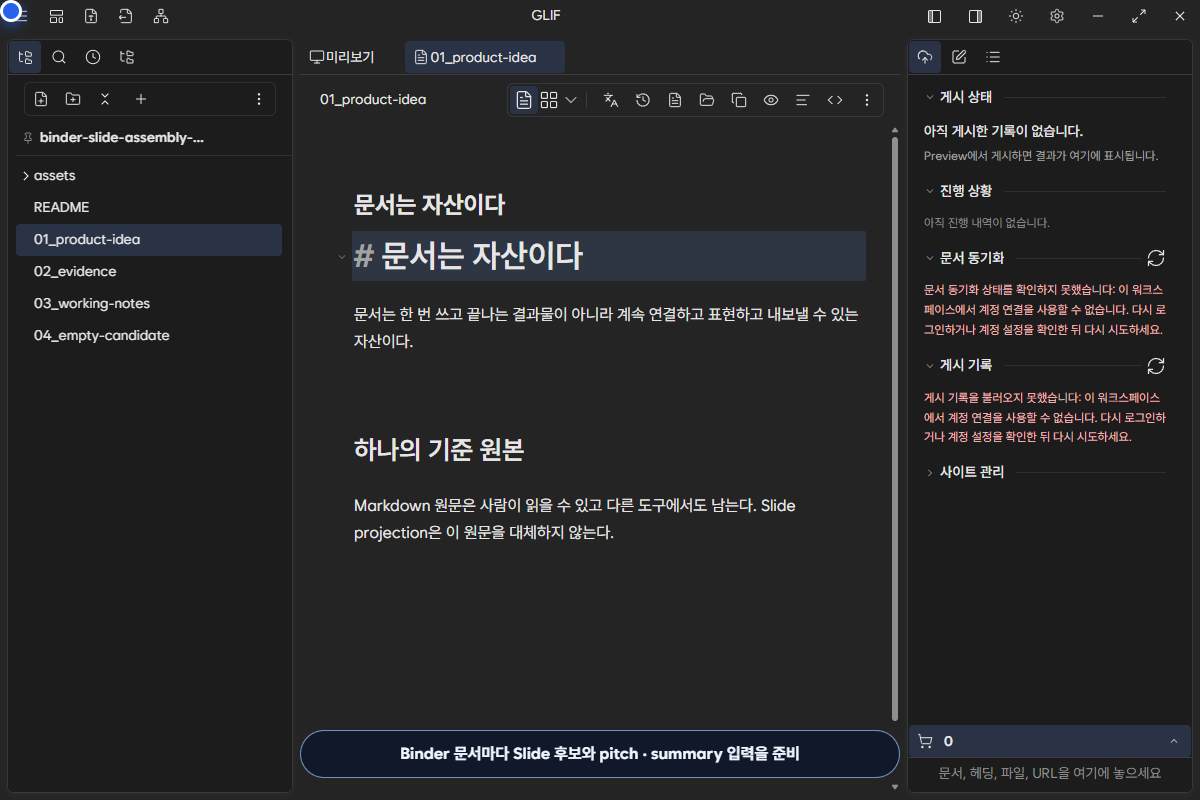Open the publish cloud-upload panel tab
The width and height of the screenshot is (1200, 800).
[925, 57]
